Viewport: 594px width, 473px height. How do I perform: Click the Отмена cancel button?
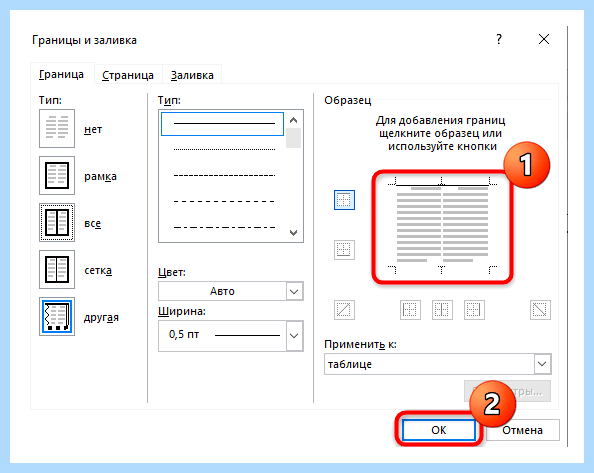coord(522,430)
